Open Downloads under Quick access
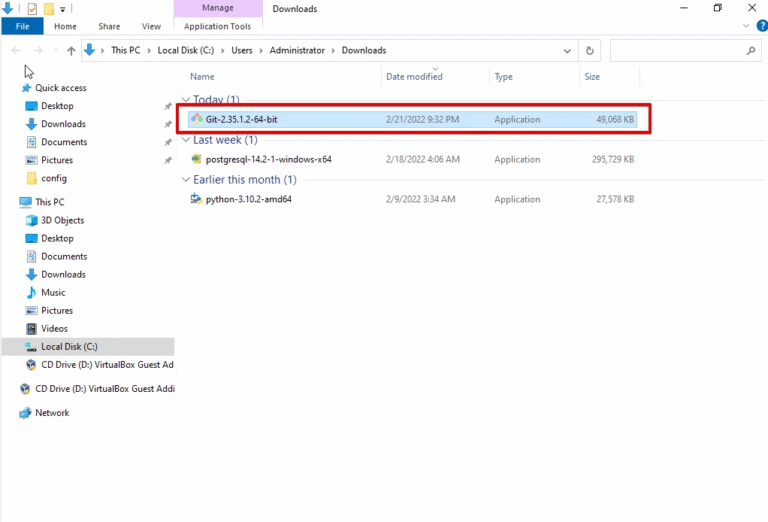Screen dimensions: 768x522 [63, 124]
